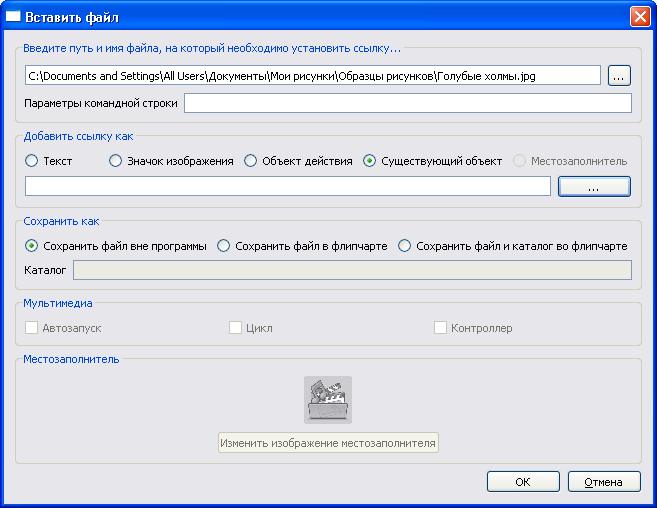Close the 'Вставить файл' dialog
The image size is (657, 508).
640,17
